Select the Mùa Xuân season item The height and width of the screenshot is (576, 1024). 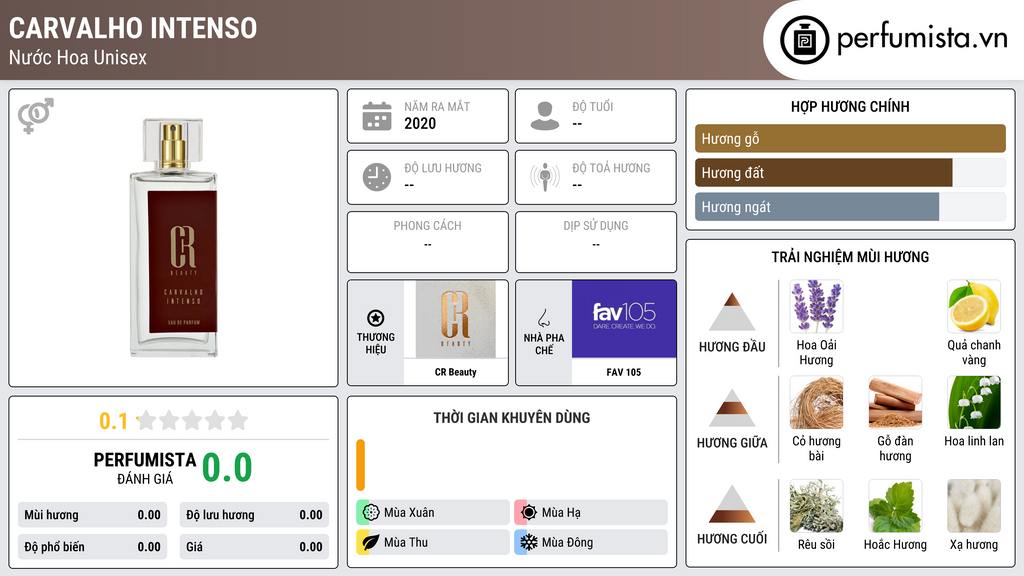[x=433, y=512]
